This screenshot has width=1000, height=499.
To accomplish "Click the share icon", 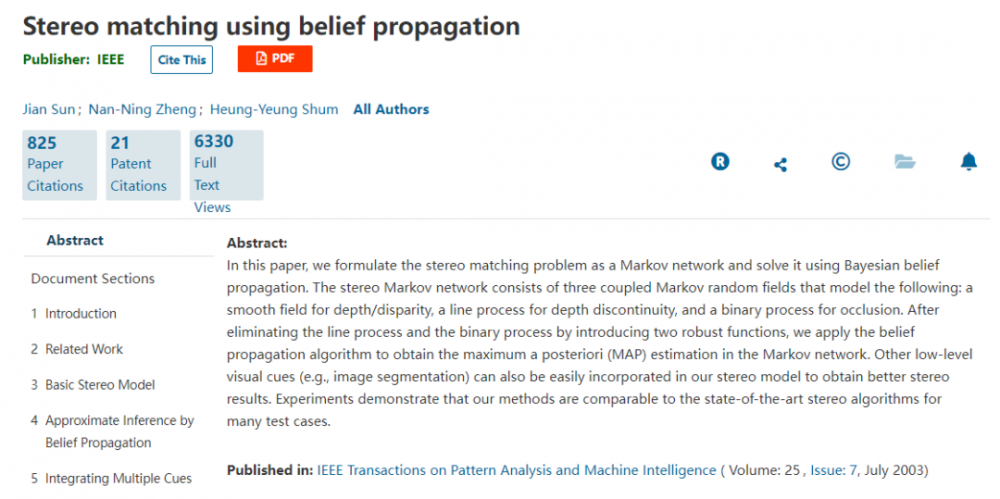I will (x=780, y=165).
